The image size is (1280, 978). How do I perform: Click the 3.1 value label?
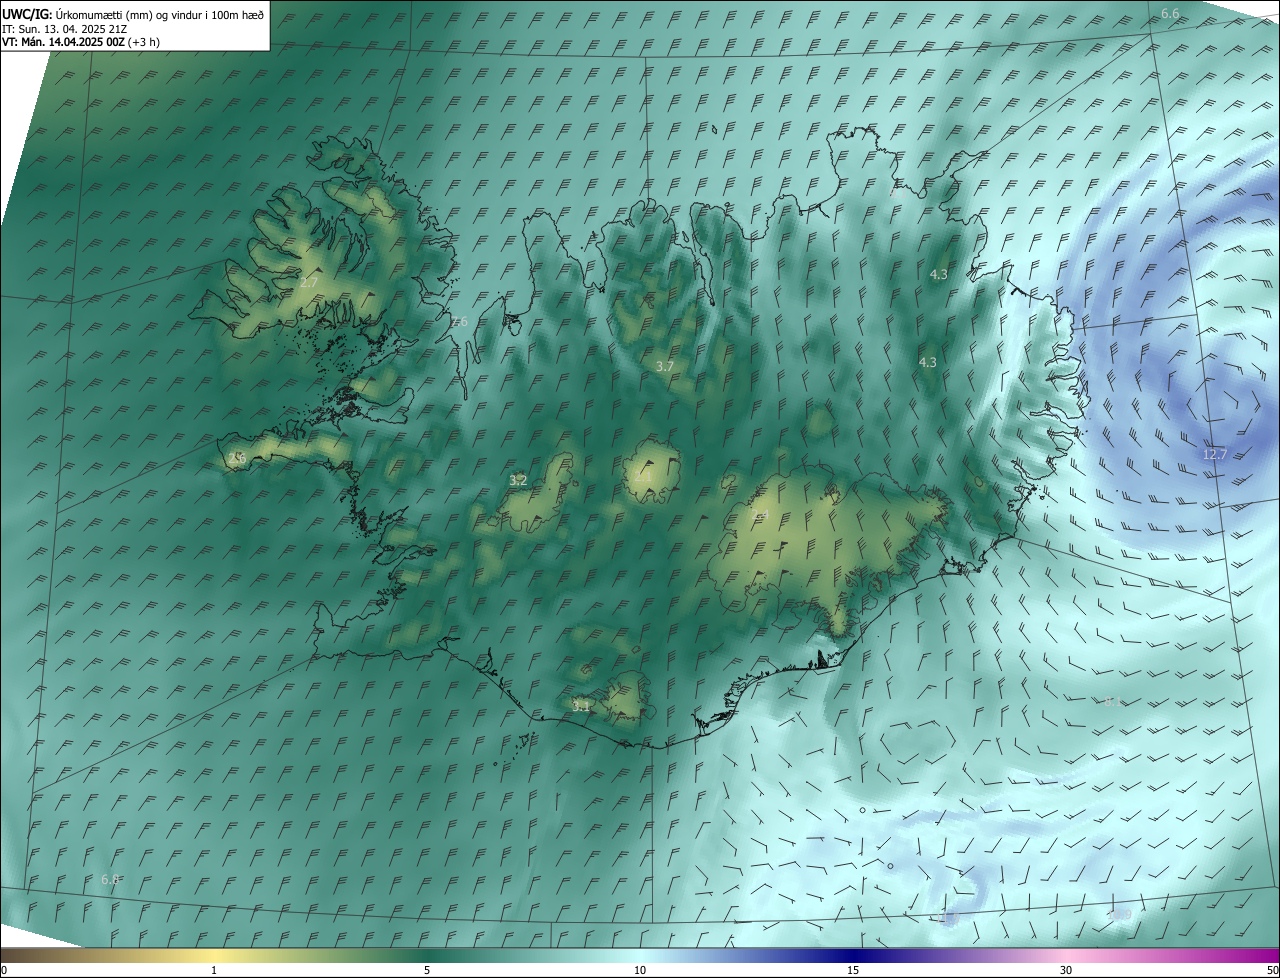click(x=581, y=706)
